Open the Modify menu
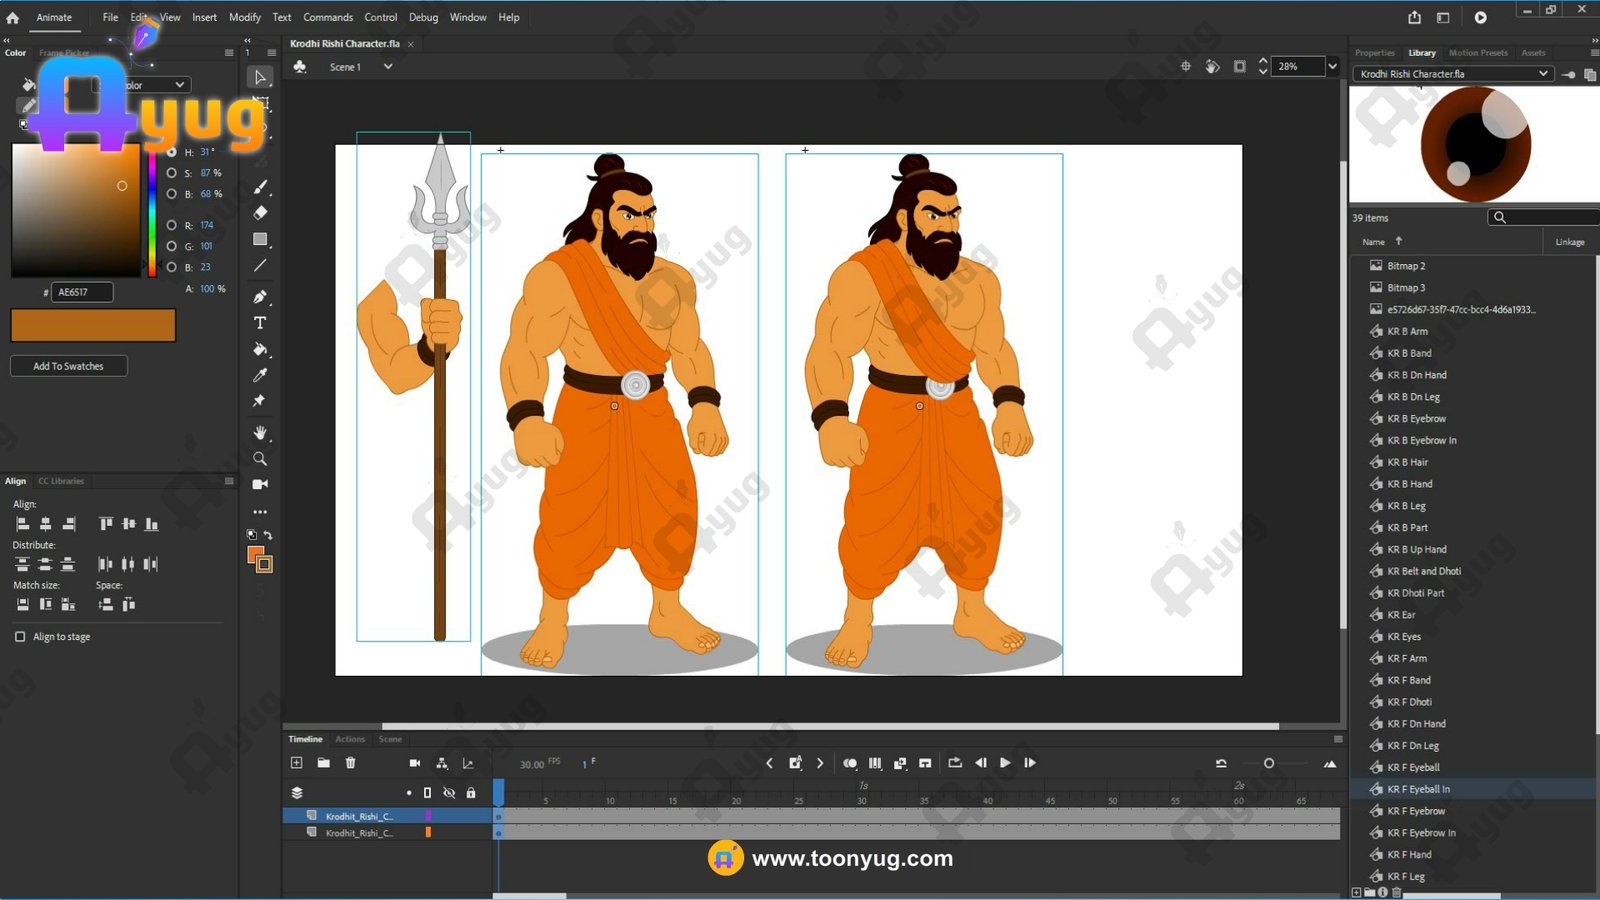Image resolution: width=1600 pixels, height=900 pixels. pyautogui.click(x=244, y=17)
